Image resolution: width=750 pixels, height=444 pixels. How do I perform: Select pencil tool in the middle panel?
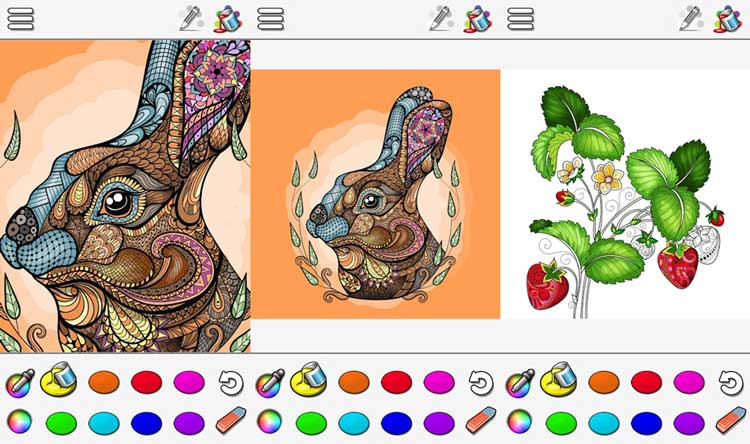(441, 19)
